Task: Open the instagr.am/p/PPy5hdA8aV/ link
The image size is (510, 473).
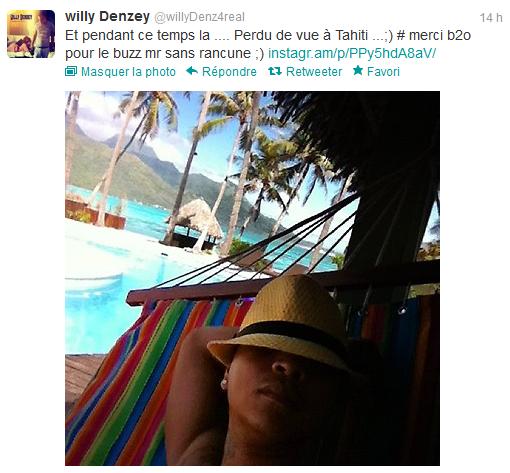Action: coord(352,53)
